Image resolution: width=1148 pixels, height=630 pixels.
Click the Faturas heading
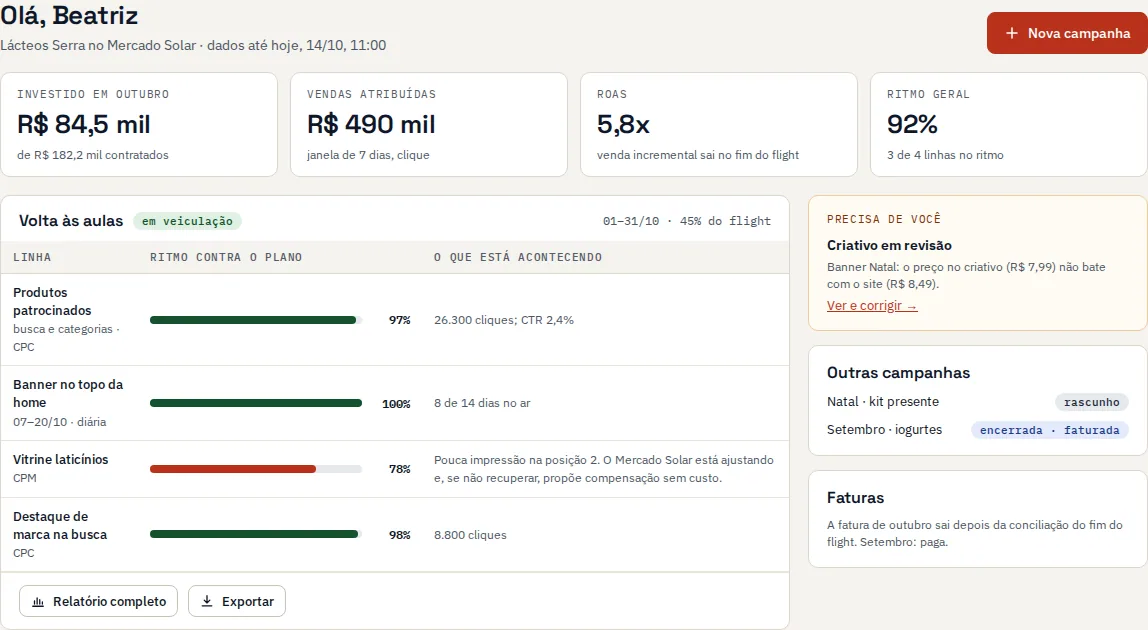(x=855, y=497)
